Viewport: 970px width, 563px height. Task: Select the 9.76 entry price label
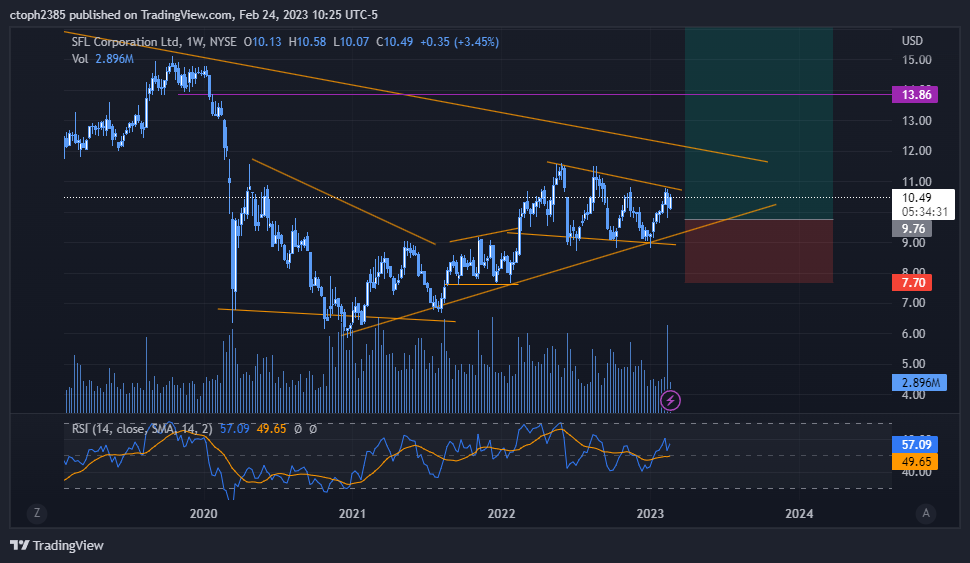pyautogui.click(x=912, y=228)
